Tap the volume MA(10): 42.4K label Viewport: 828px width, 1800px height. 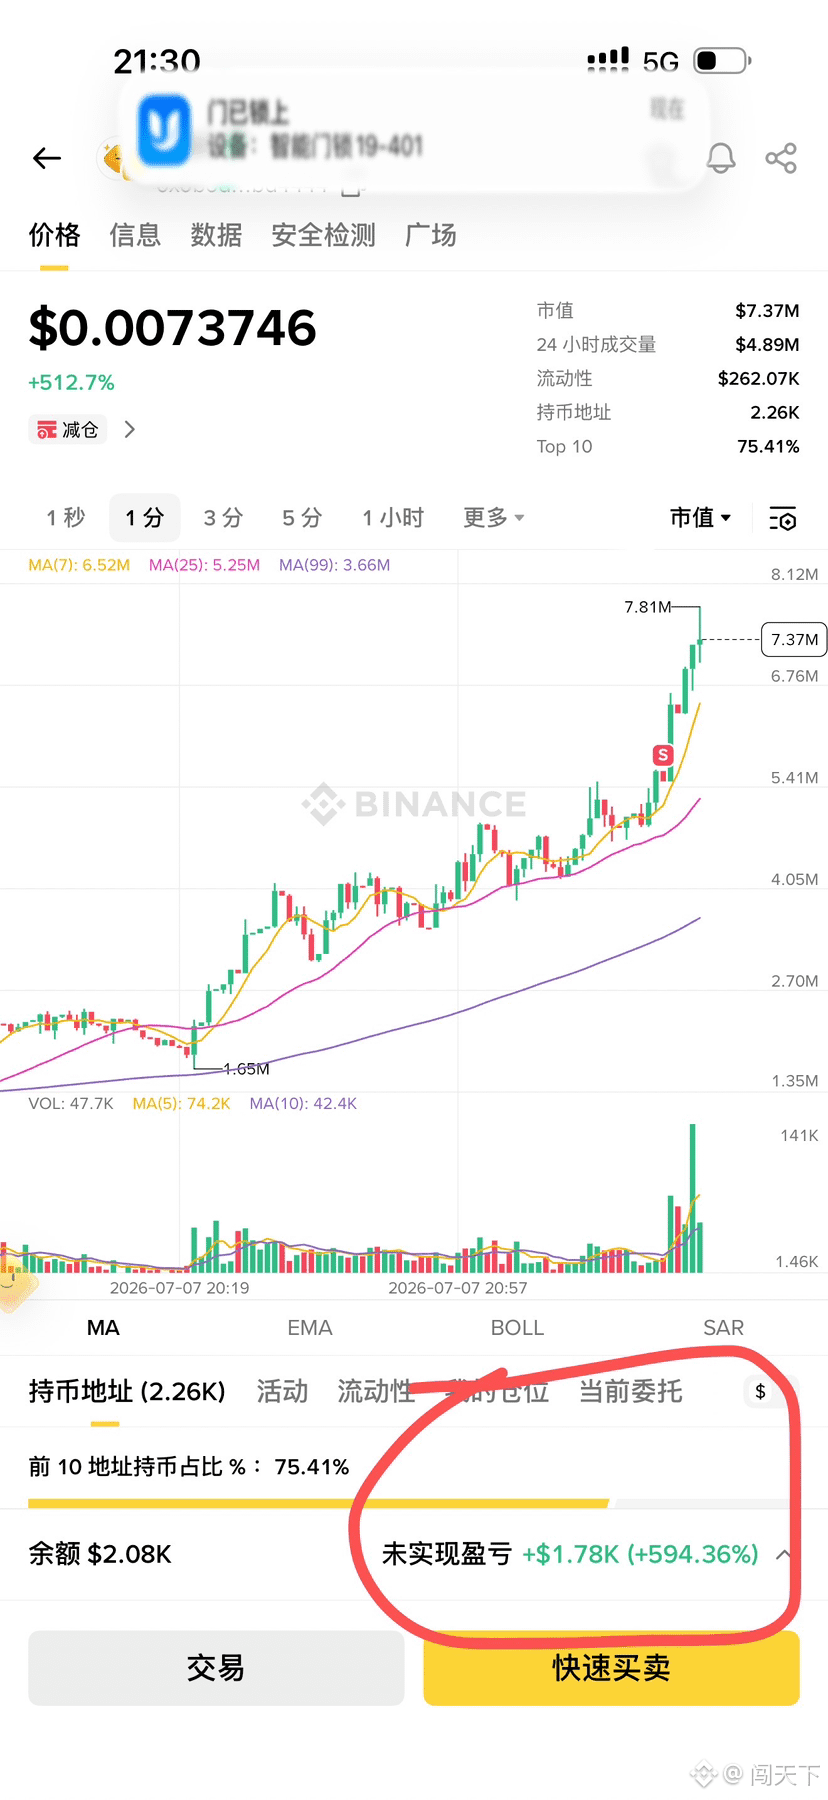click(x=303, y=1104)
